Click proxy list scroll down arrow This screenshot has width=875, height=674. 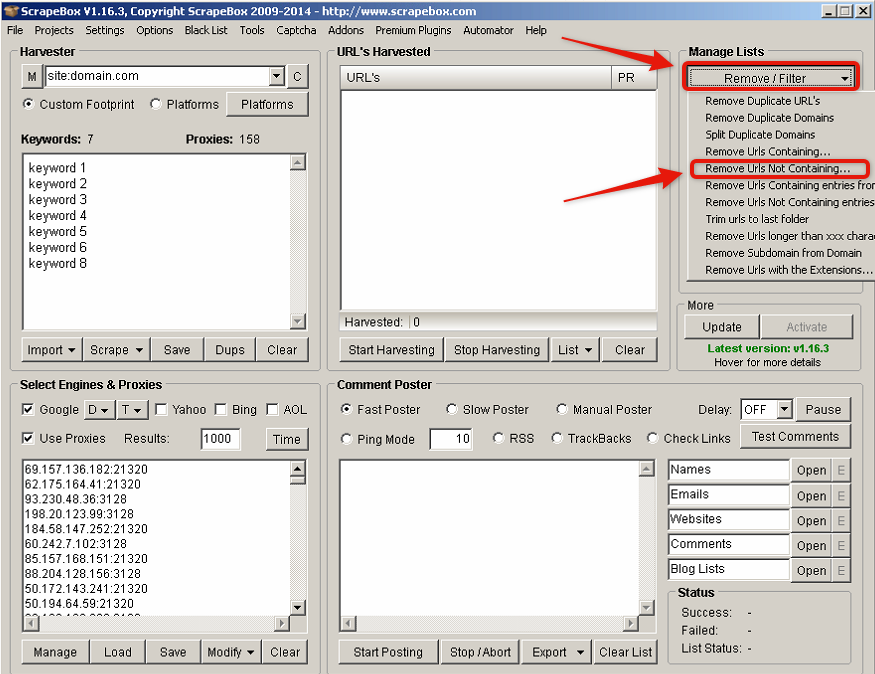(298, 608)
